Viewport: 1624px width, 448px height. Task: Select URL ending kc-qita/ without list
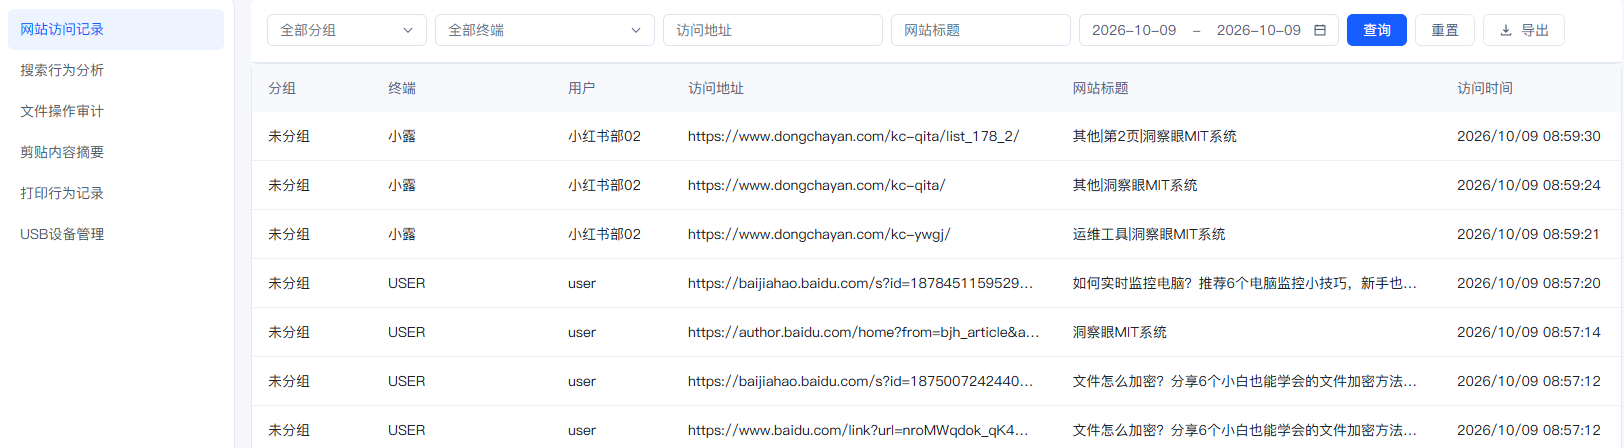(817, 185)
